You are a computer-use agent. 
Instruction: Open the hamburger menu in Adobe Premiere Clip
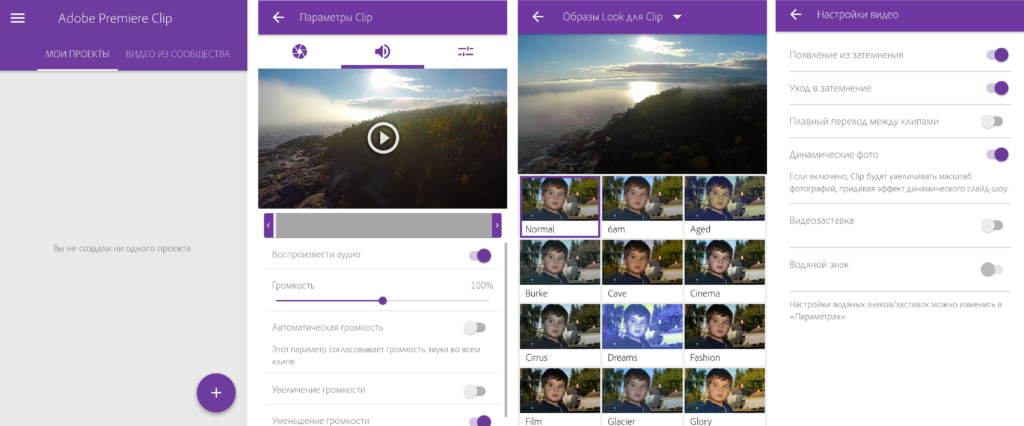tap(17, 18)
